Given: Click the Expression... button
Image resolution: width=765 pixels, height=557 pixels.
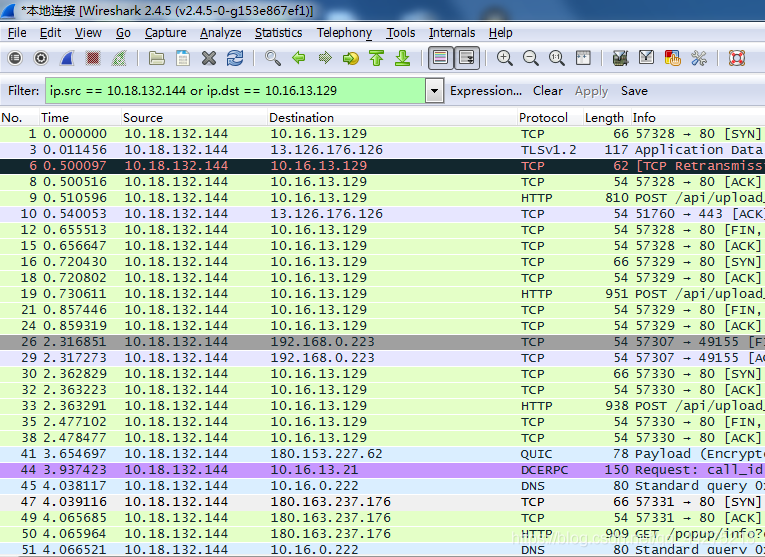Looking at the screenshot, I should click(x=486, y=91).
